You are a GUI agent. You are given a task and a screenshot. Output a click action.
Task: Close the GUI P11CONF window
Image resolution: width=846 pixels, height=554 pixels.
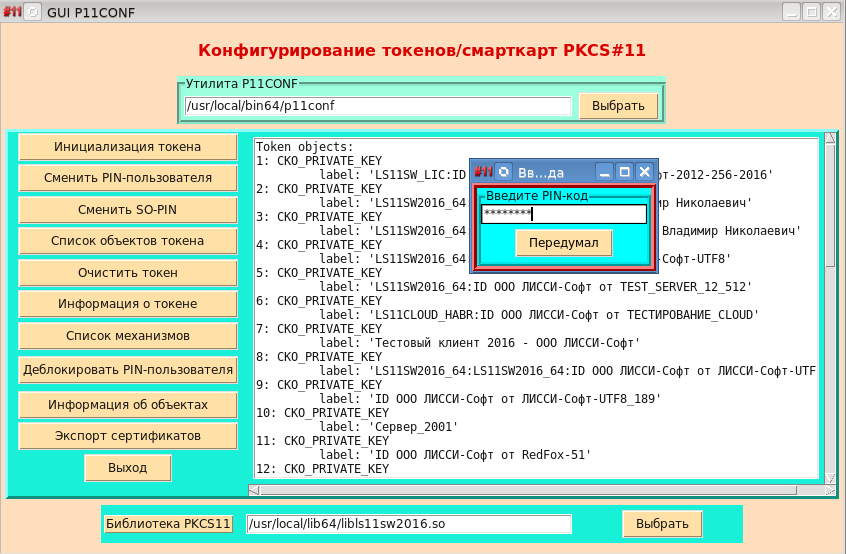click(831, 12)
